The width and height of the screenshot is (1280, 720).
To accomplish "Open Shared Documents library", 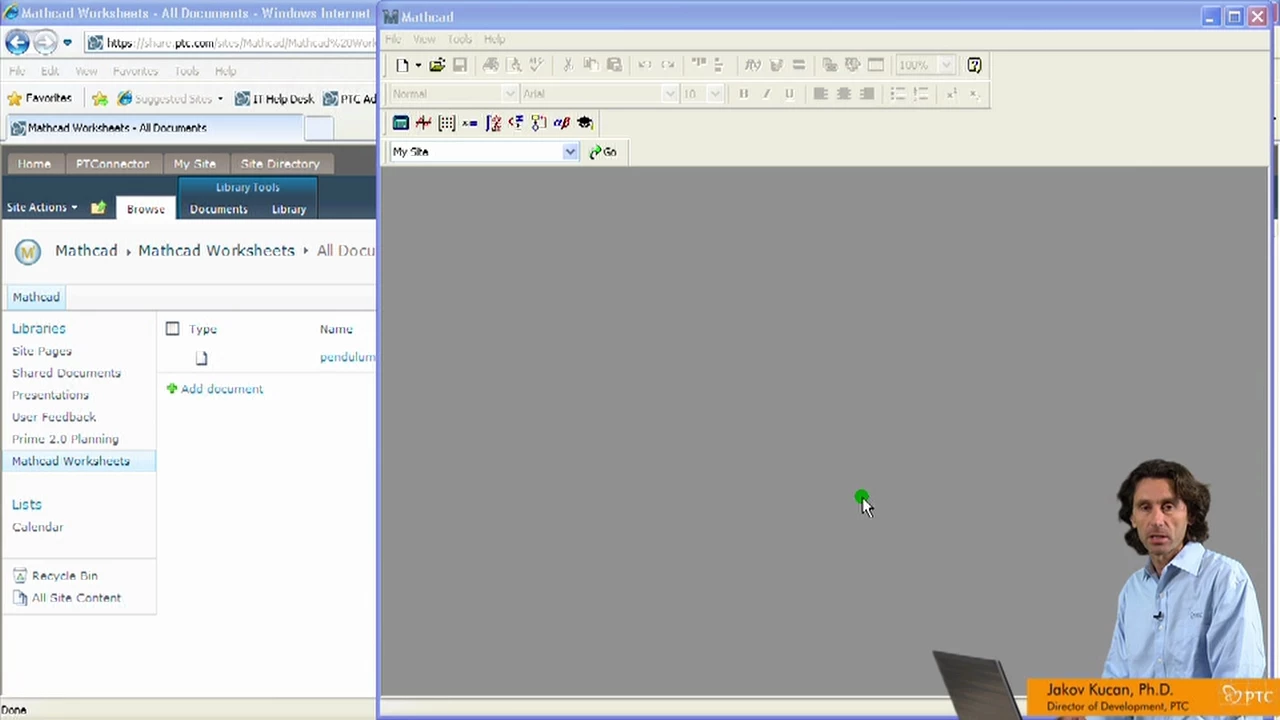I will click(66, 373).
